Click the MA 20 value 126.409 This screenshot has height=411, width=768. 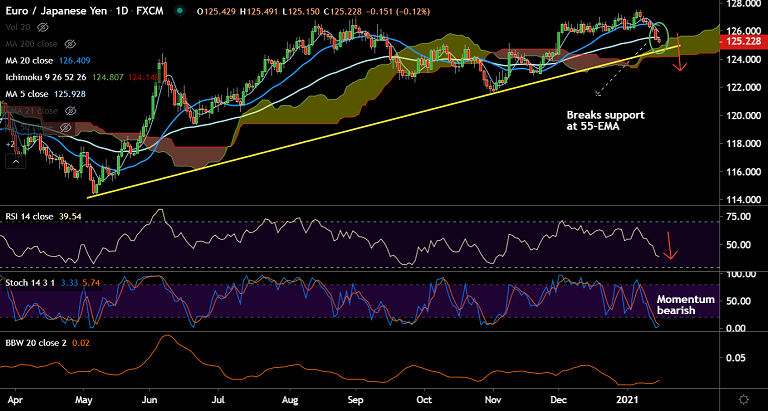(74, 61)
